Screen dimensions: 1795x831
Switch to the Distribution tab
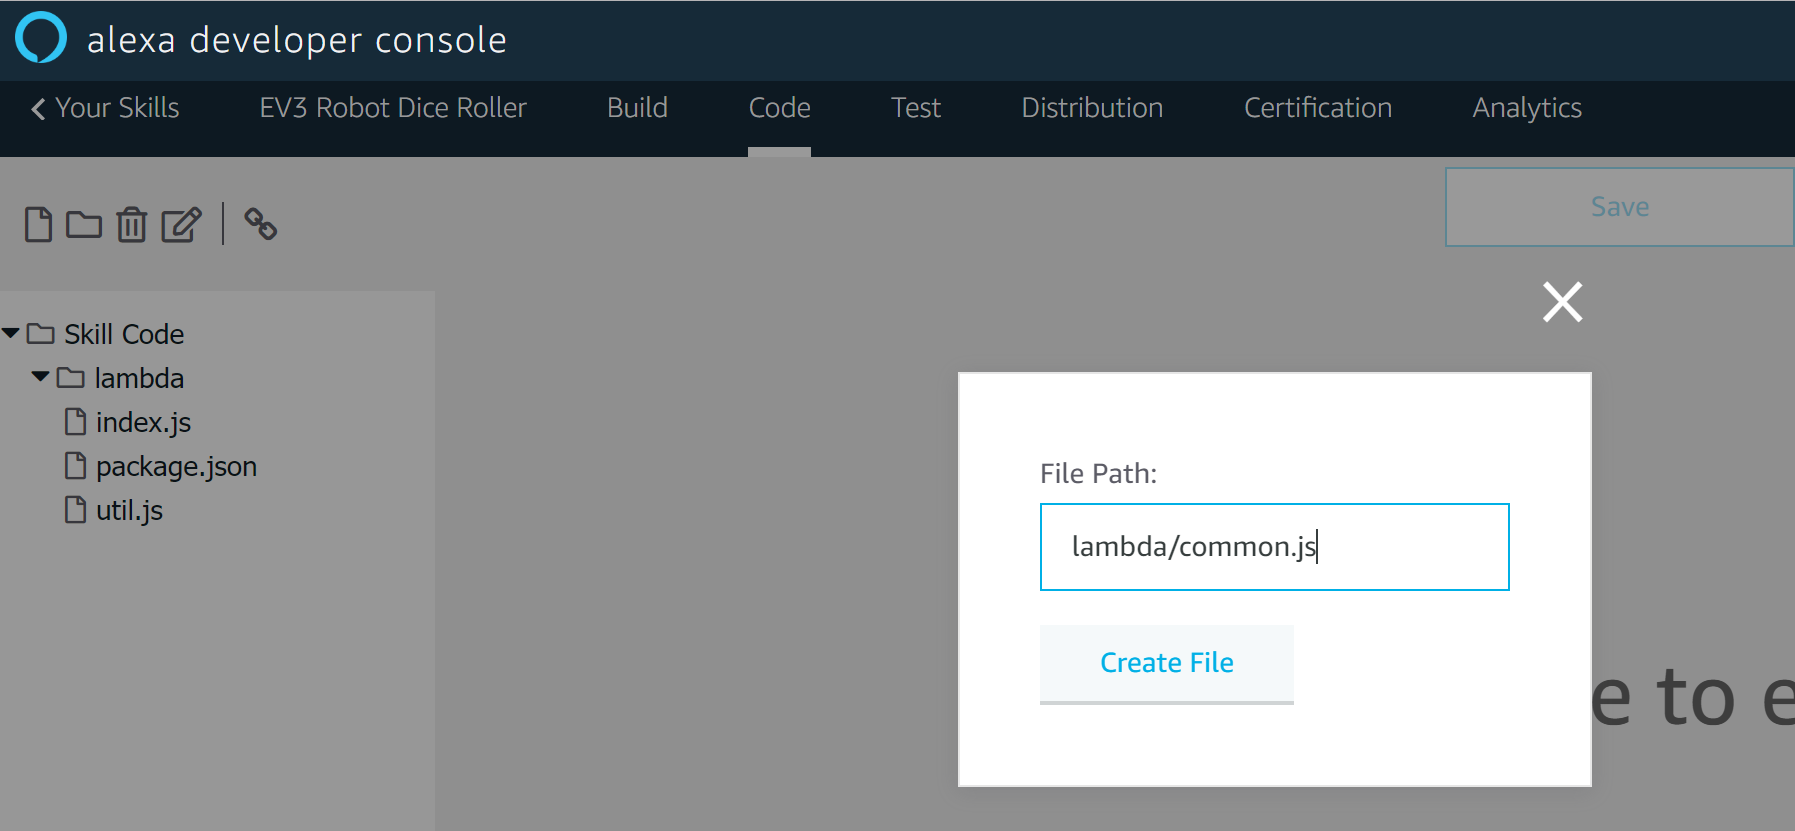(x=1092, y=108)
